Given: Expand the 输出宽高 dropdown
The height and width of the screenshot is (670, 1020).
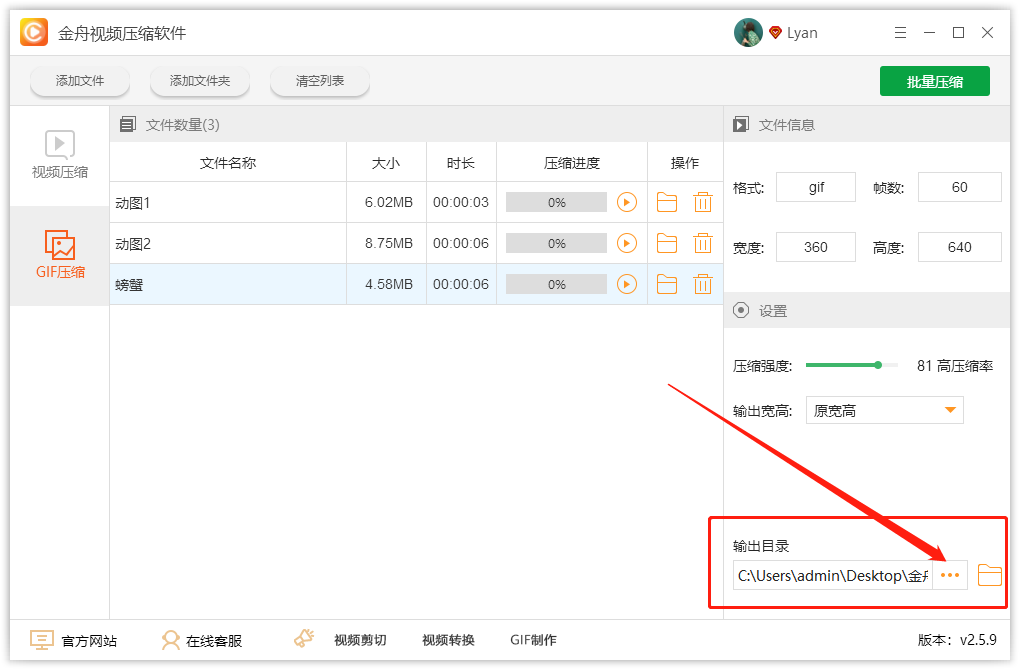Looking at the screenshot, I should click(884, 411).
